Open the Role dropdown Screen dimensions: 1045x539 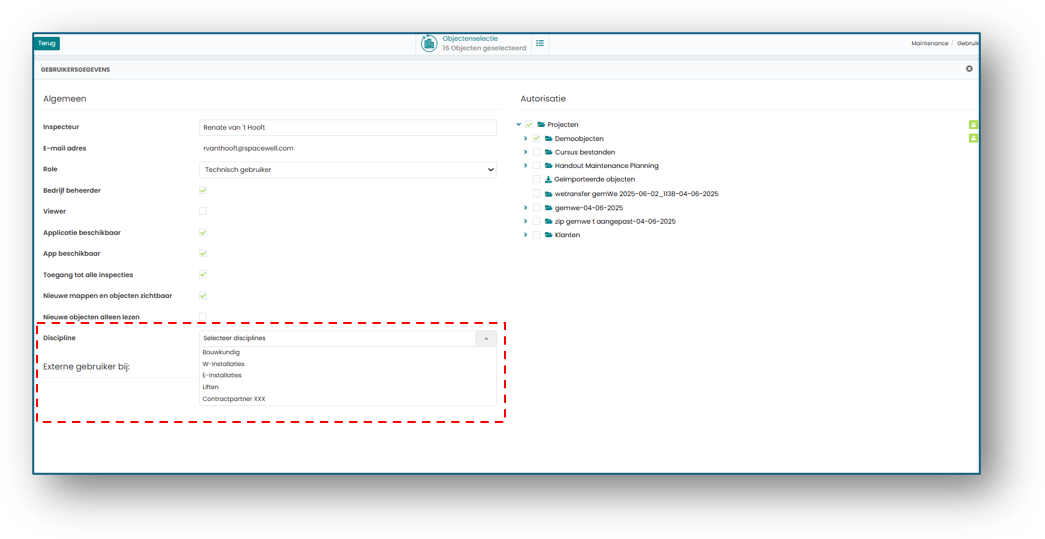[x=348, y=170]
